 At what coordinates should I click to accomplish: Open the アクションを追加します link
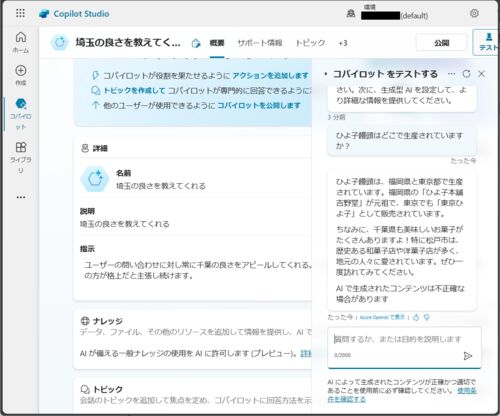[x=270, y=76]
